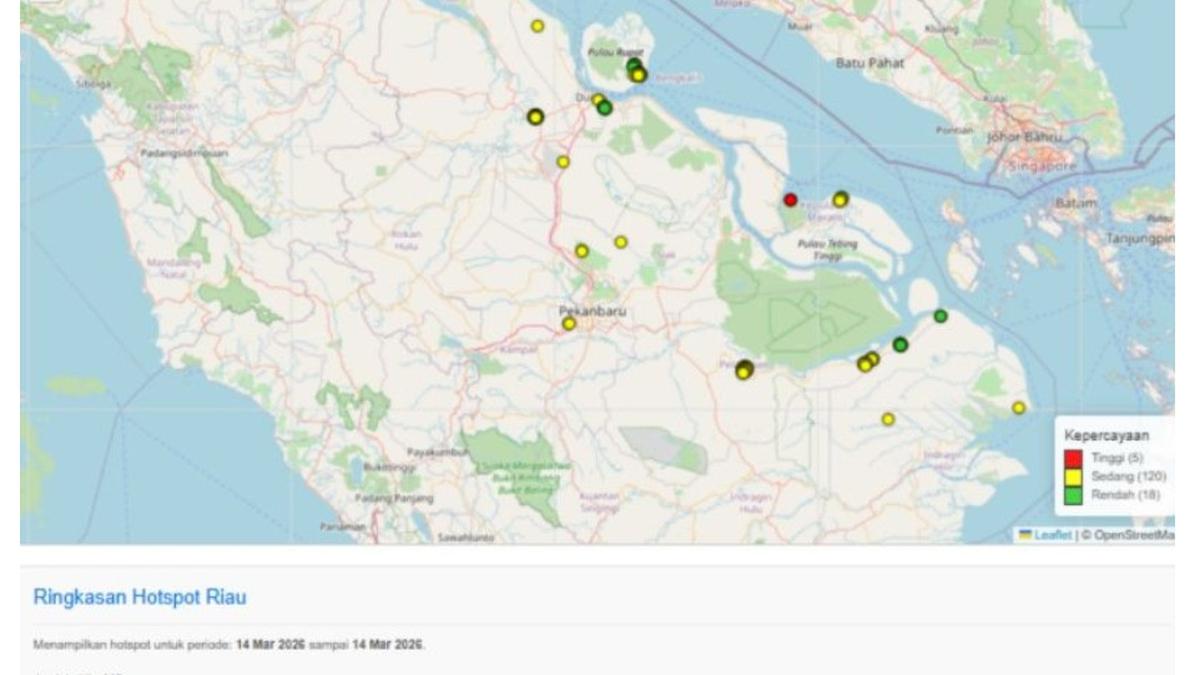Click the green hotspot marker near Dumai
Image resolution: width=1200 pixels, height=675 pixels.
[x=605, y=108]
